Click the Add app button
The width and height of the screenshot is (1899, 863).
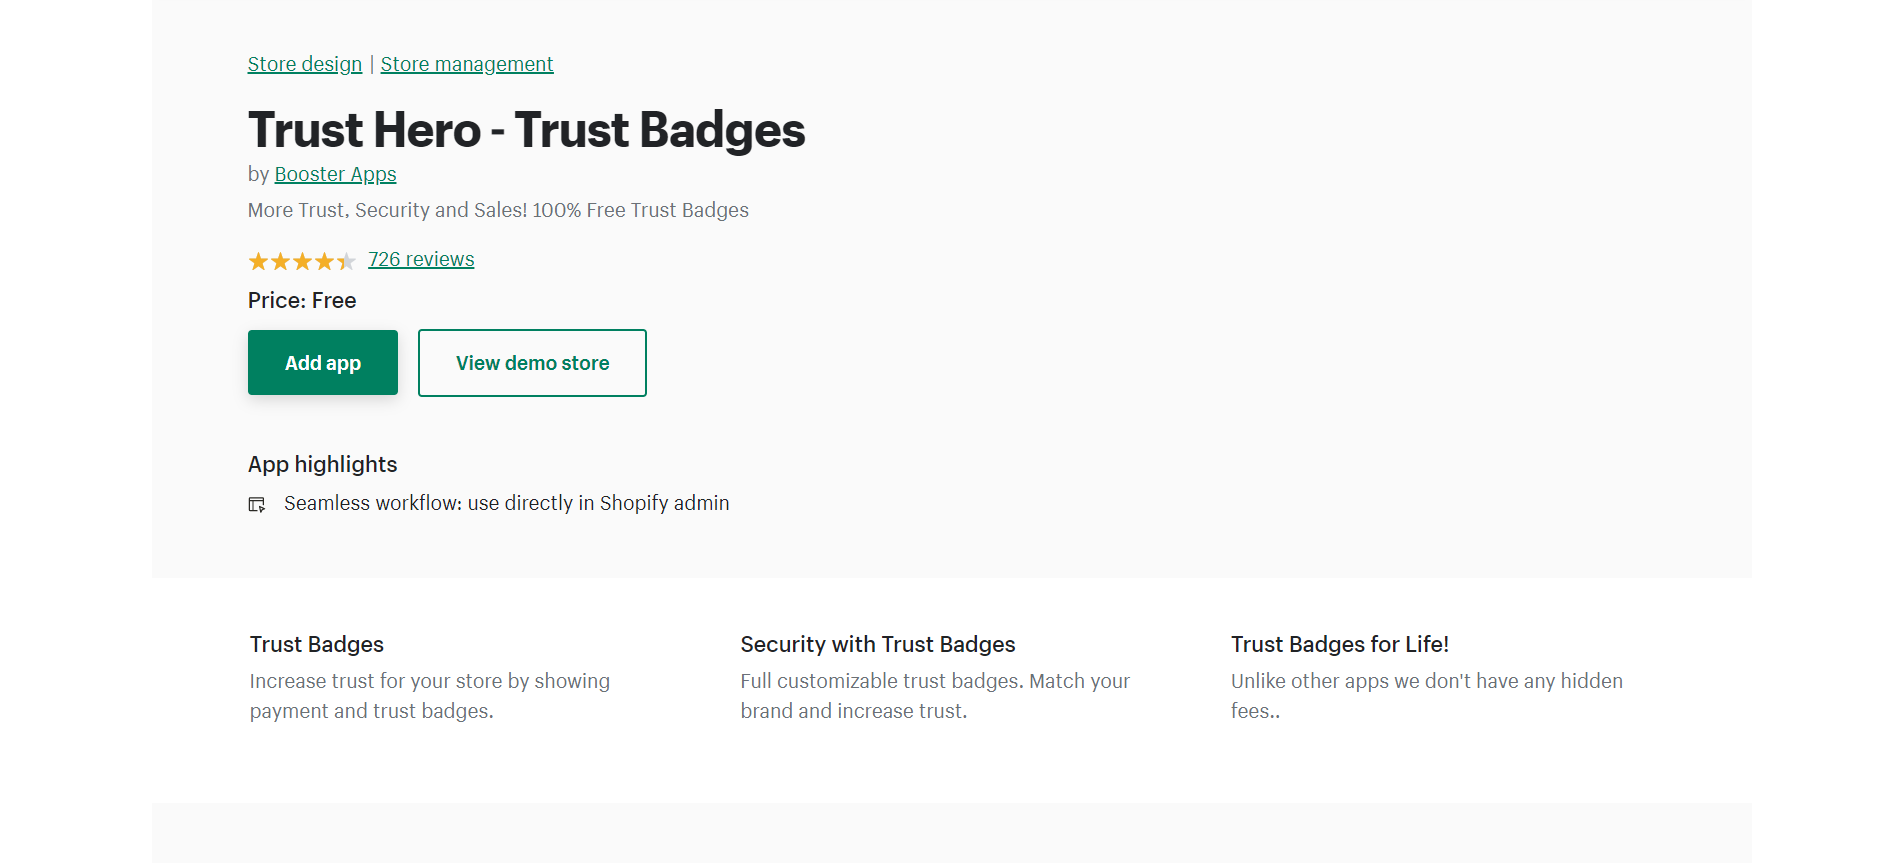(323, 362)
